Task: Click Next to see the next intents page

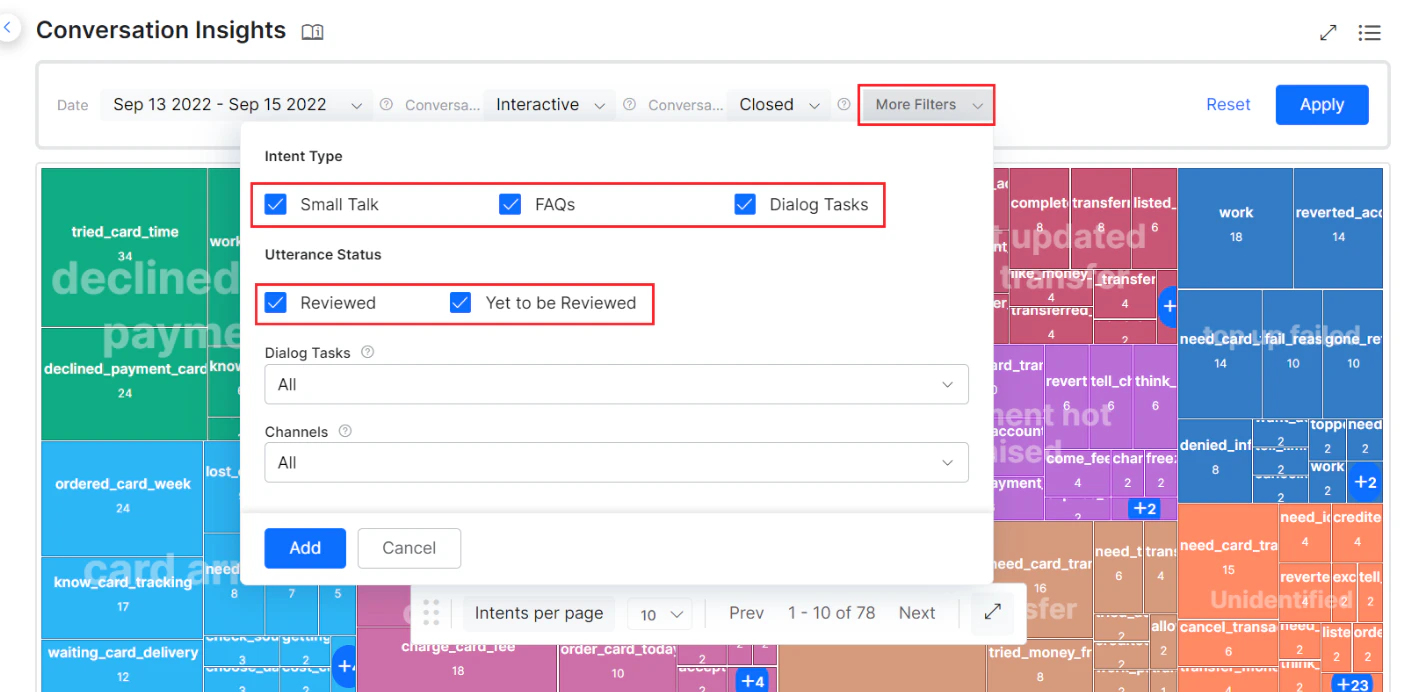Action: pyautogui.click(x=916, y=612)
